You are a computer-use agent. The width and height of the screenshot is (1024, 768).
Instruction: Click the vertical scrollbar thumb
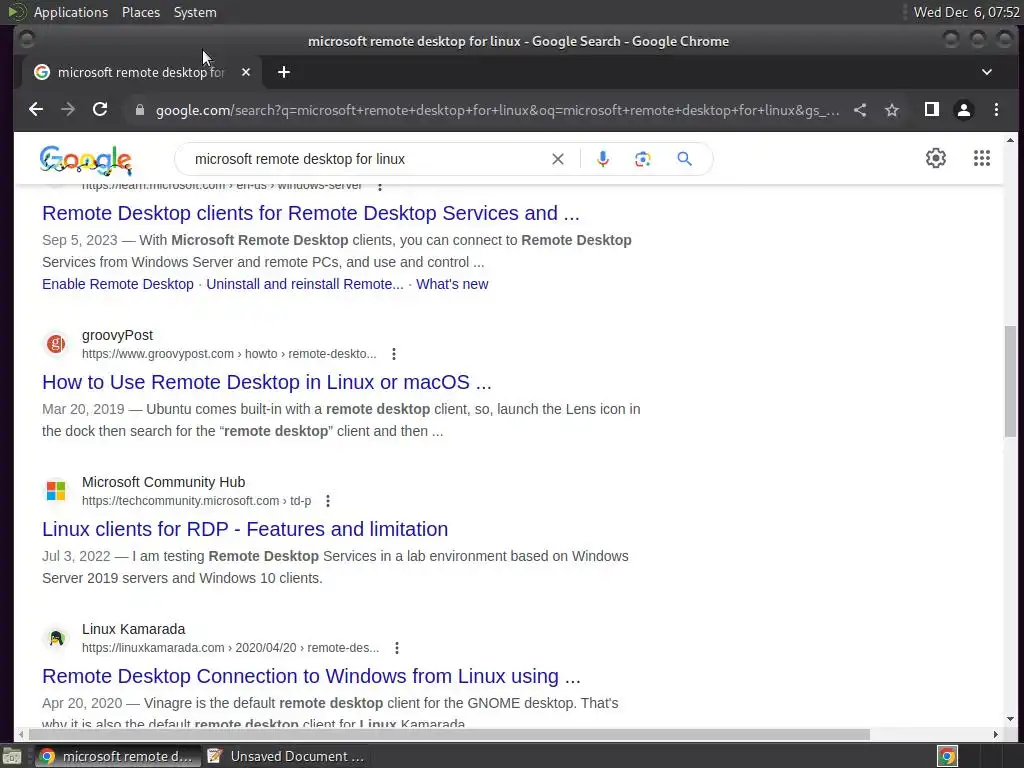1010,381
